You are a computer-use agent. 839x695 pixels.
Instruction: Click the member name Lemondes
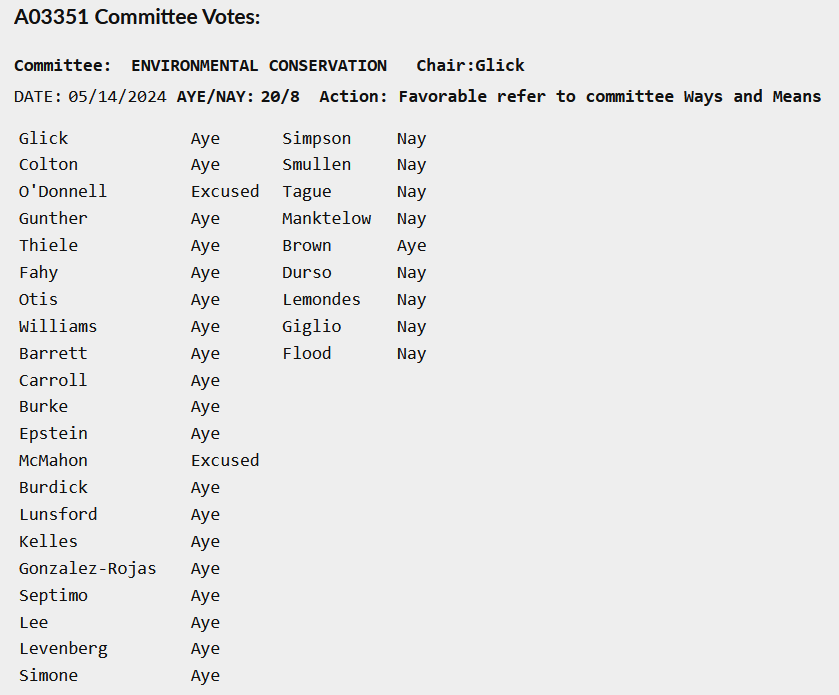(322, 300)
